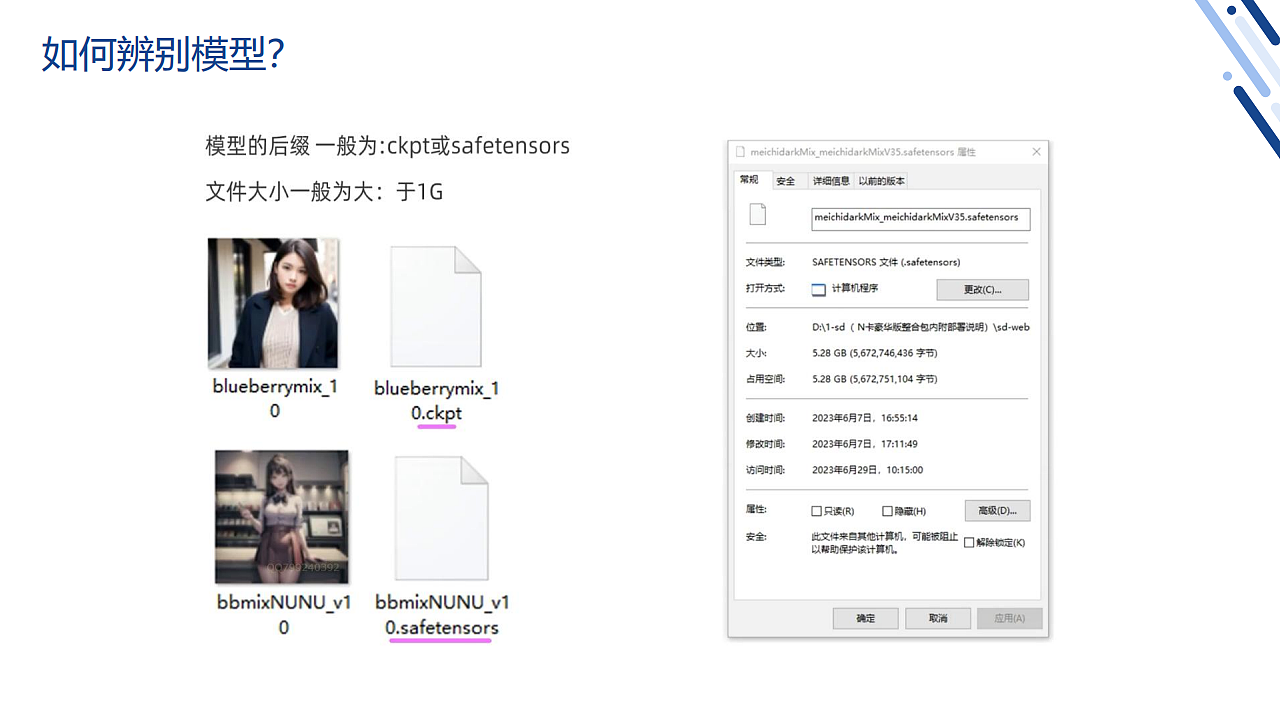The width and height of the screenshot is (1280, 720).
Task: Click the bbmixNUNU_v1 0.safetensors file icon
Action: tap(441, 518)
